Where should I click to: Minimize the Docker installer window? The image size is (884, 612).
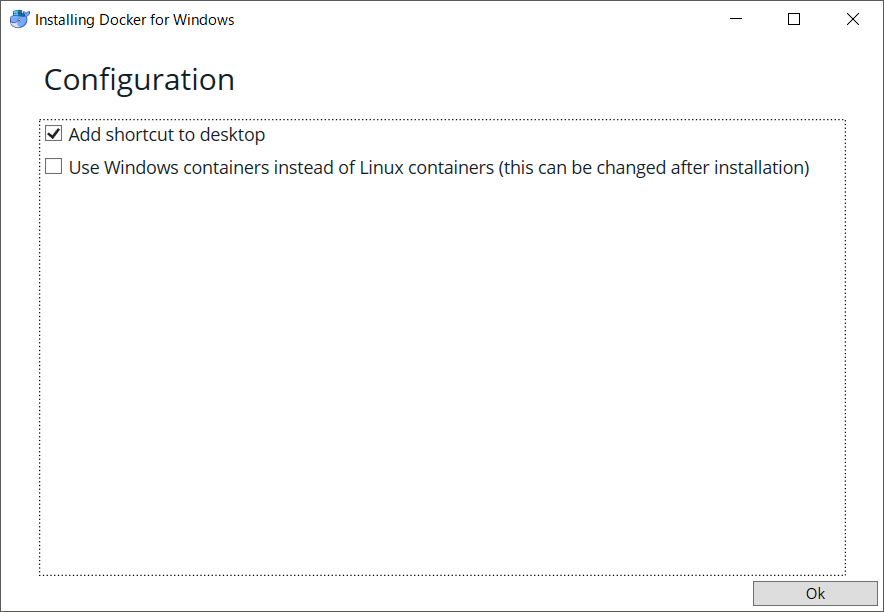coord(736,19)
